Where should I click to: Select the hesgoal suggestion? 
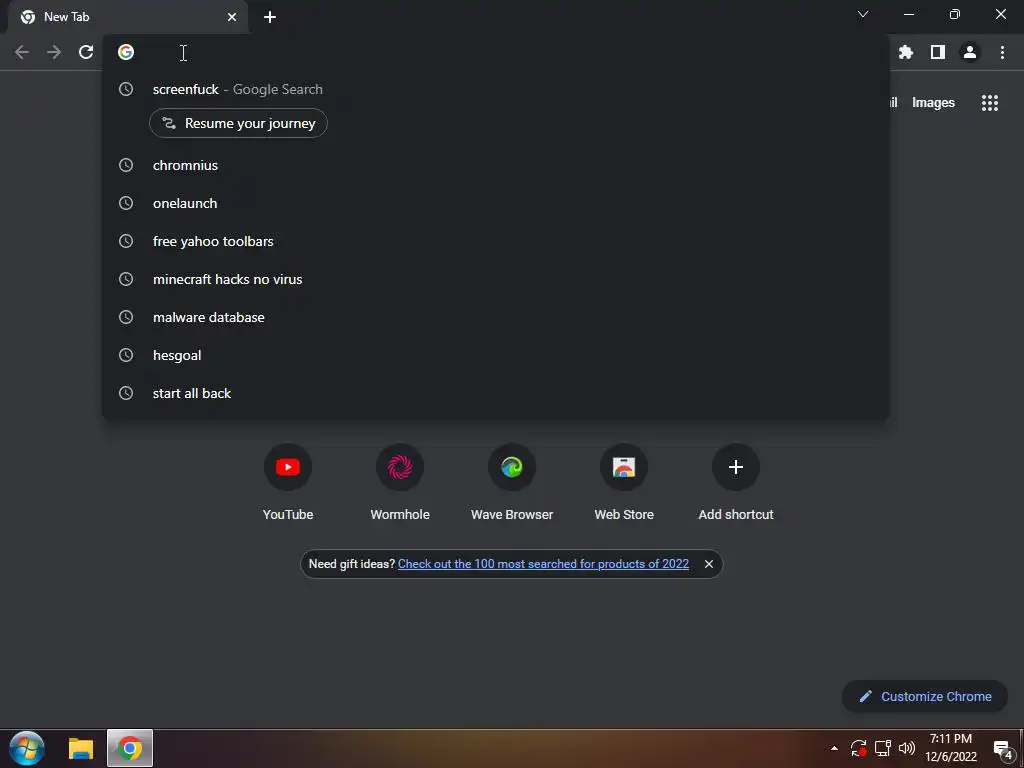click(x=496, y=355)
